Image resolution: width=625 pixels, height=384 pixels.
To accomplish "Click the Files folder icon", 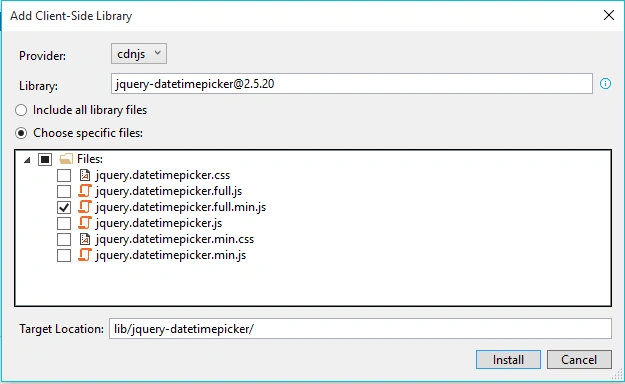I will [66, 159].
